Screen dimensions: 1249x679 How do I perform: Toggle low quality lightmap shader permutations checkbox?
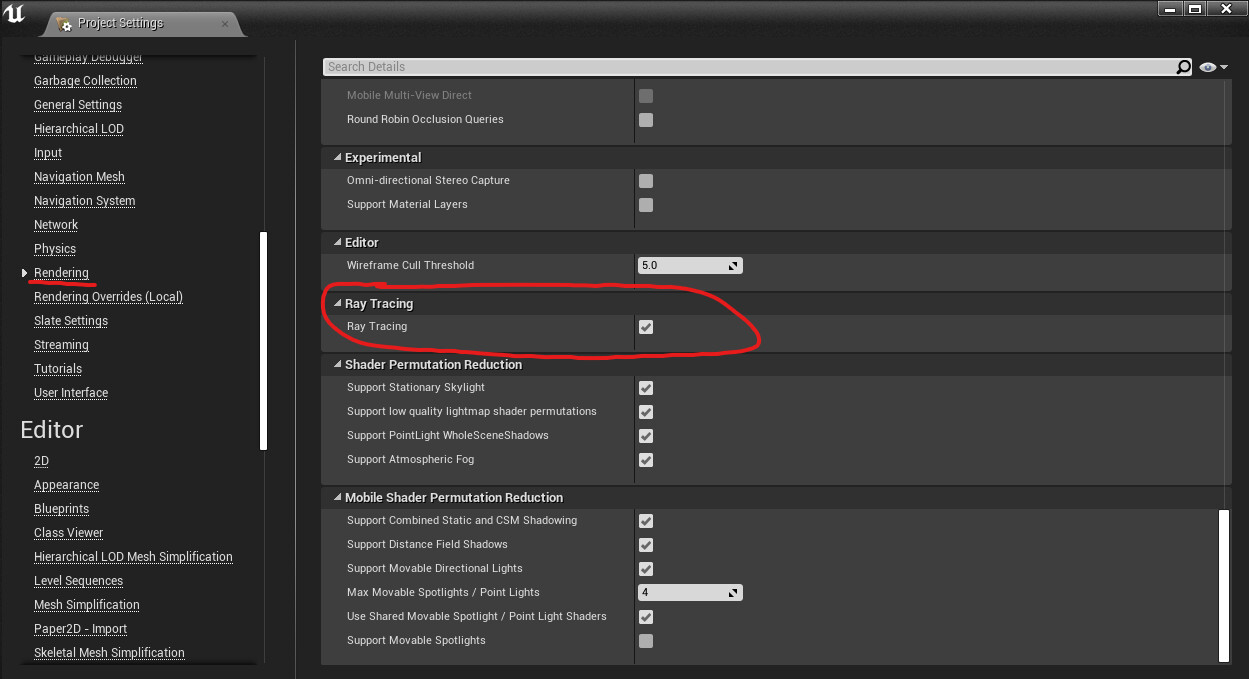[x=646, y=412]
